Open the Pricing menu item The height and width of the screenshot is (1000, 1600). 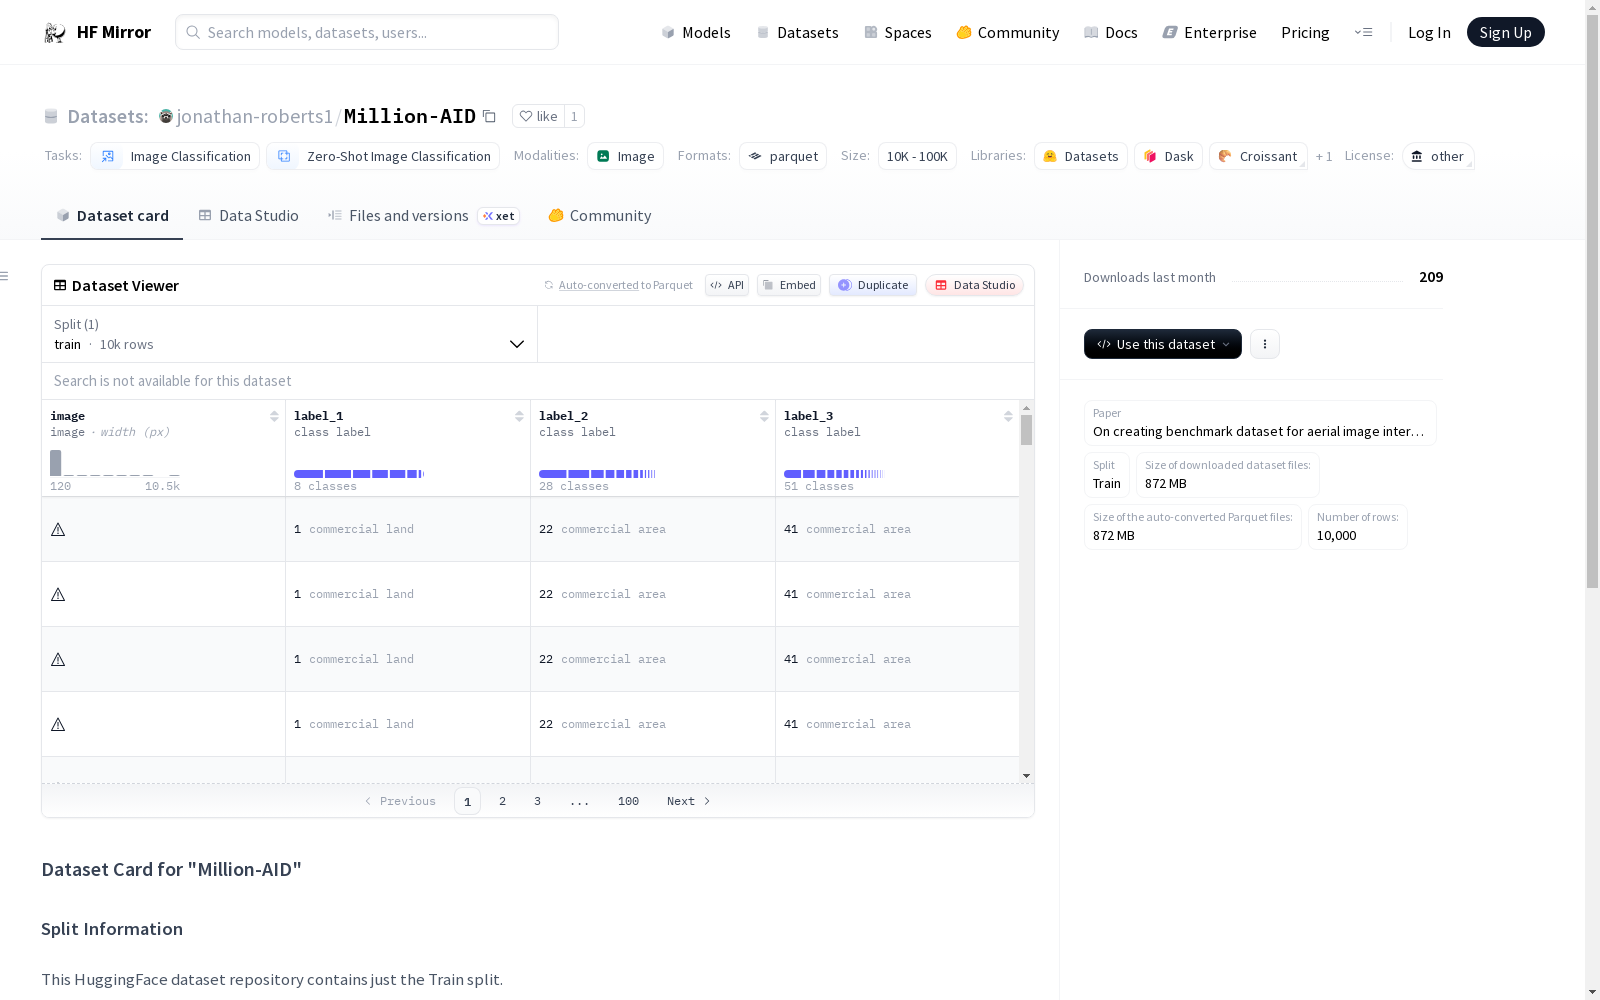point(1305,32)
